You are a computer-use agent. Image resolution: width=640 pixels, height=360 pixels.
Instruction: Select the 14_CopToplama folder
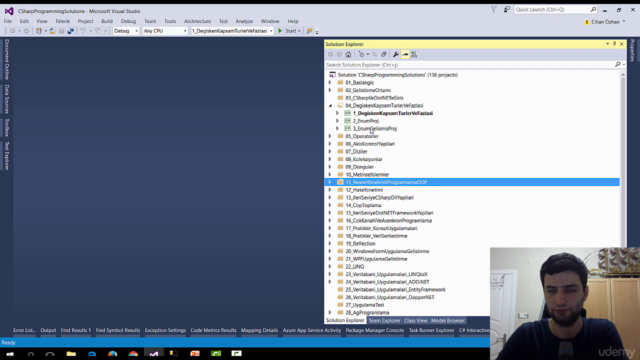point(363,205)
